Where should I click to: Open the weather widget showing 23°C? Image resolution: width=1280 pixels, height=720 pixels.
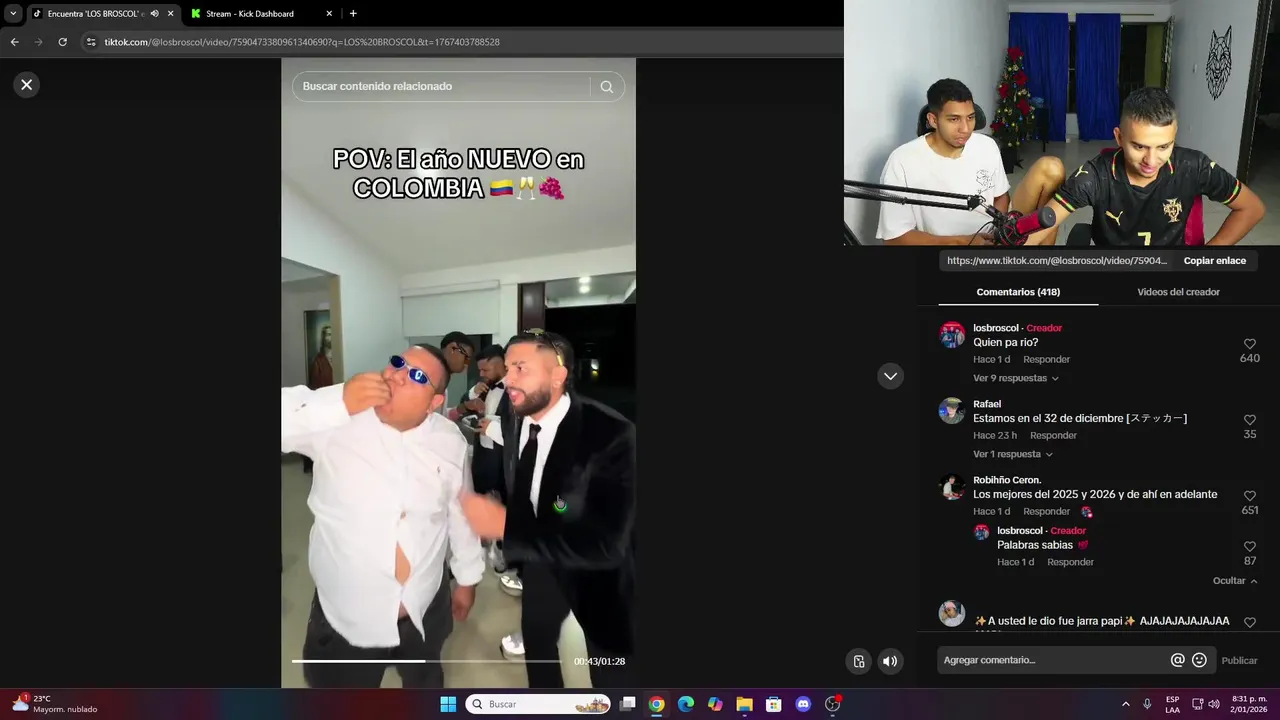(x=55, y=704)
